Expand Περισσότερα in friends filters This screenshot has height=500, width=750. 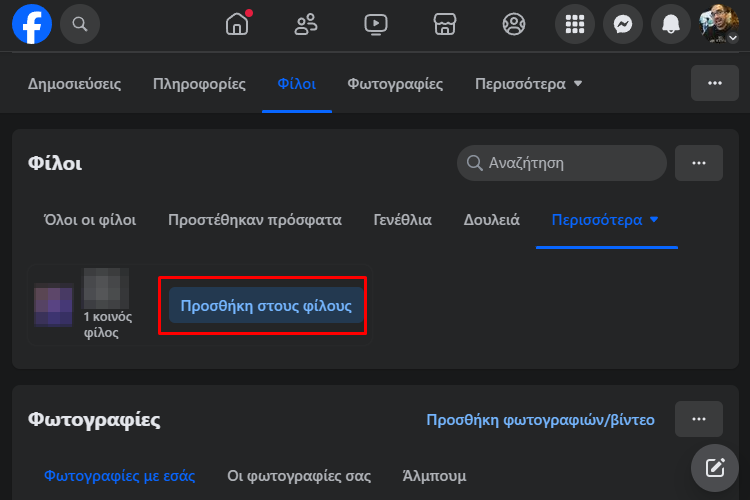pyautogui.click(x=605, y=220)
